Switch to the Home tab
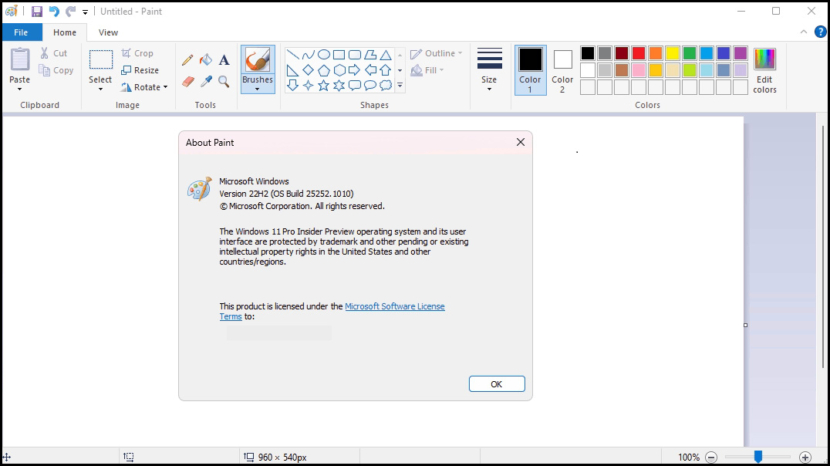 click(x=65, y=32)
